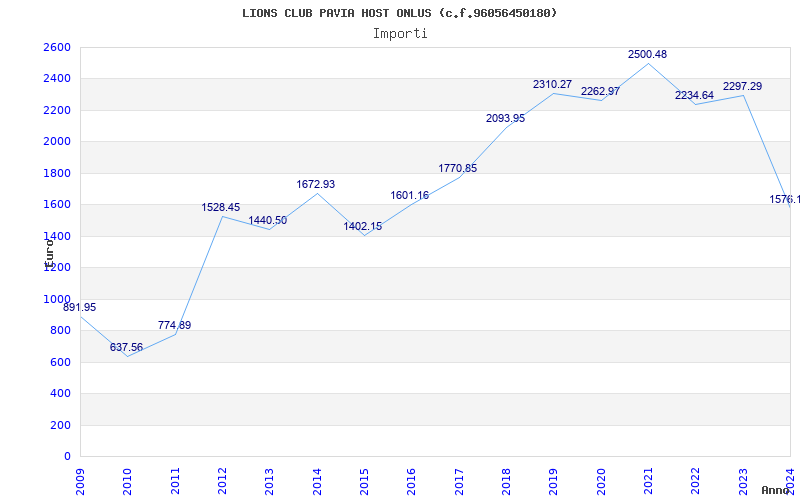Select the 2500.48 peak data label
The width and height of the screenshot is (800, 500).
coord(647,55)
